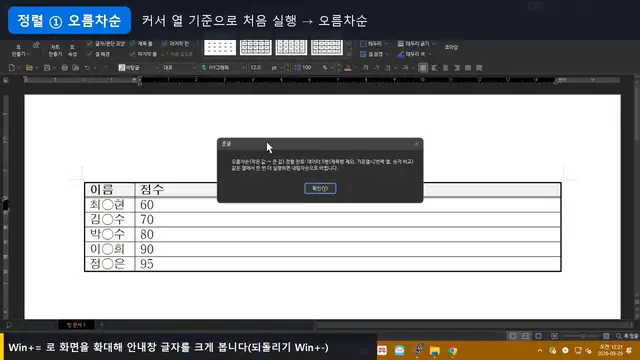This screenshot has width=640, height=360.
Task: Show hidden system tray icons
Action: click(540, 351)
